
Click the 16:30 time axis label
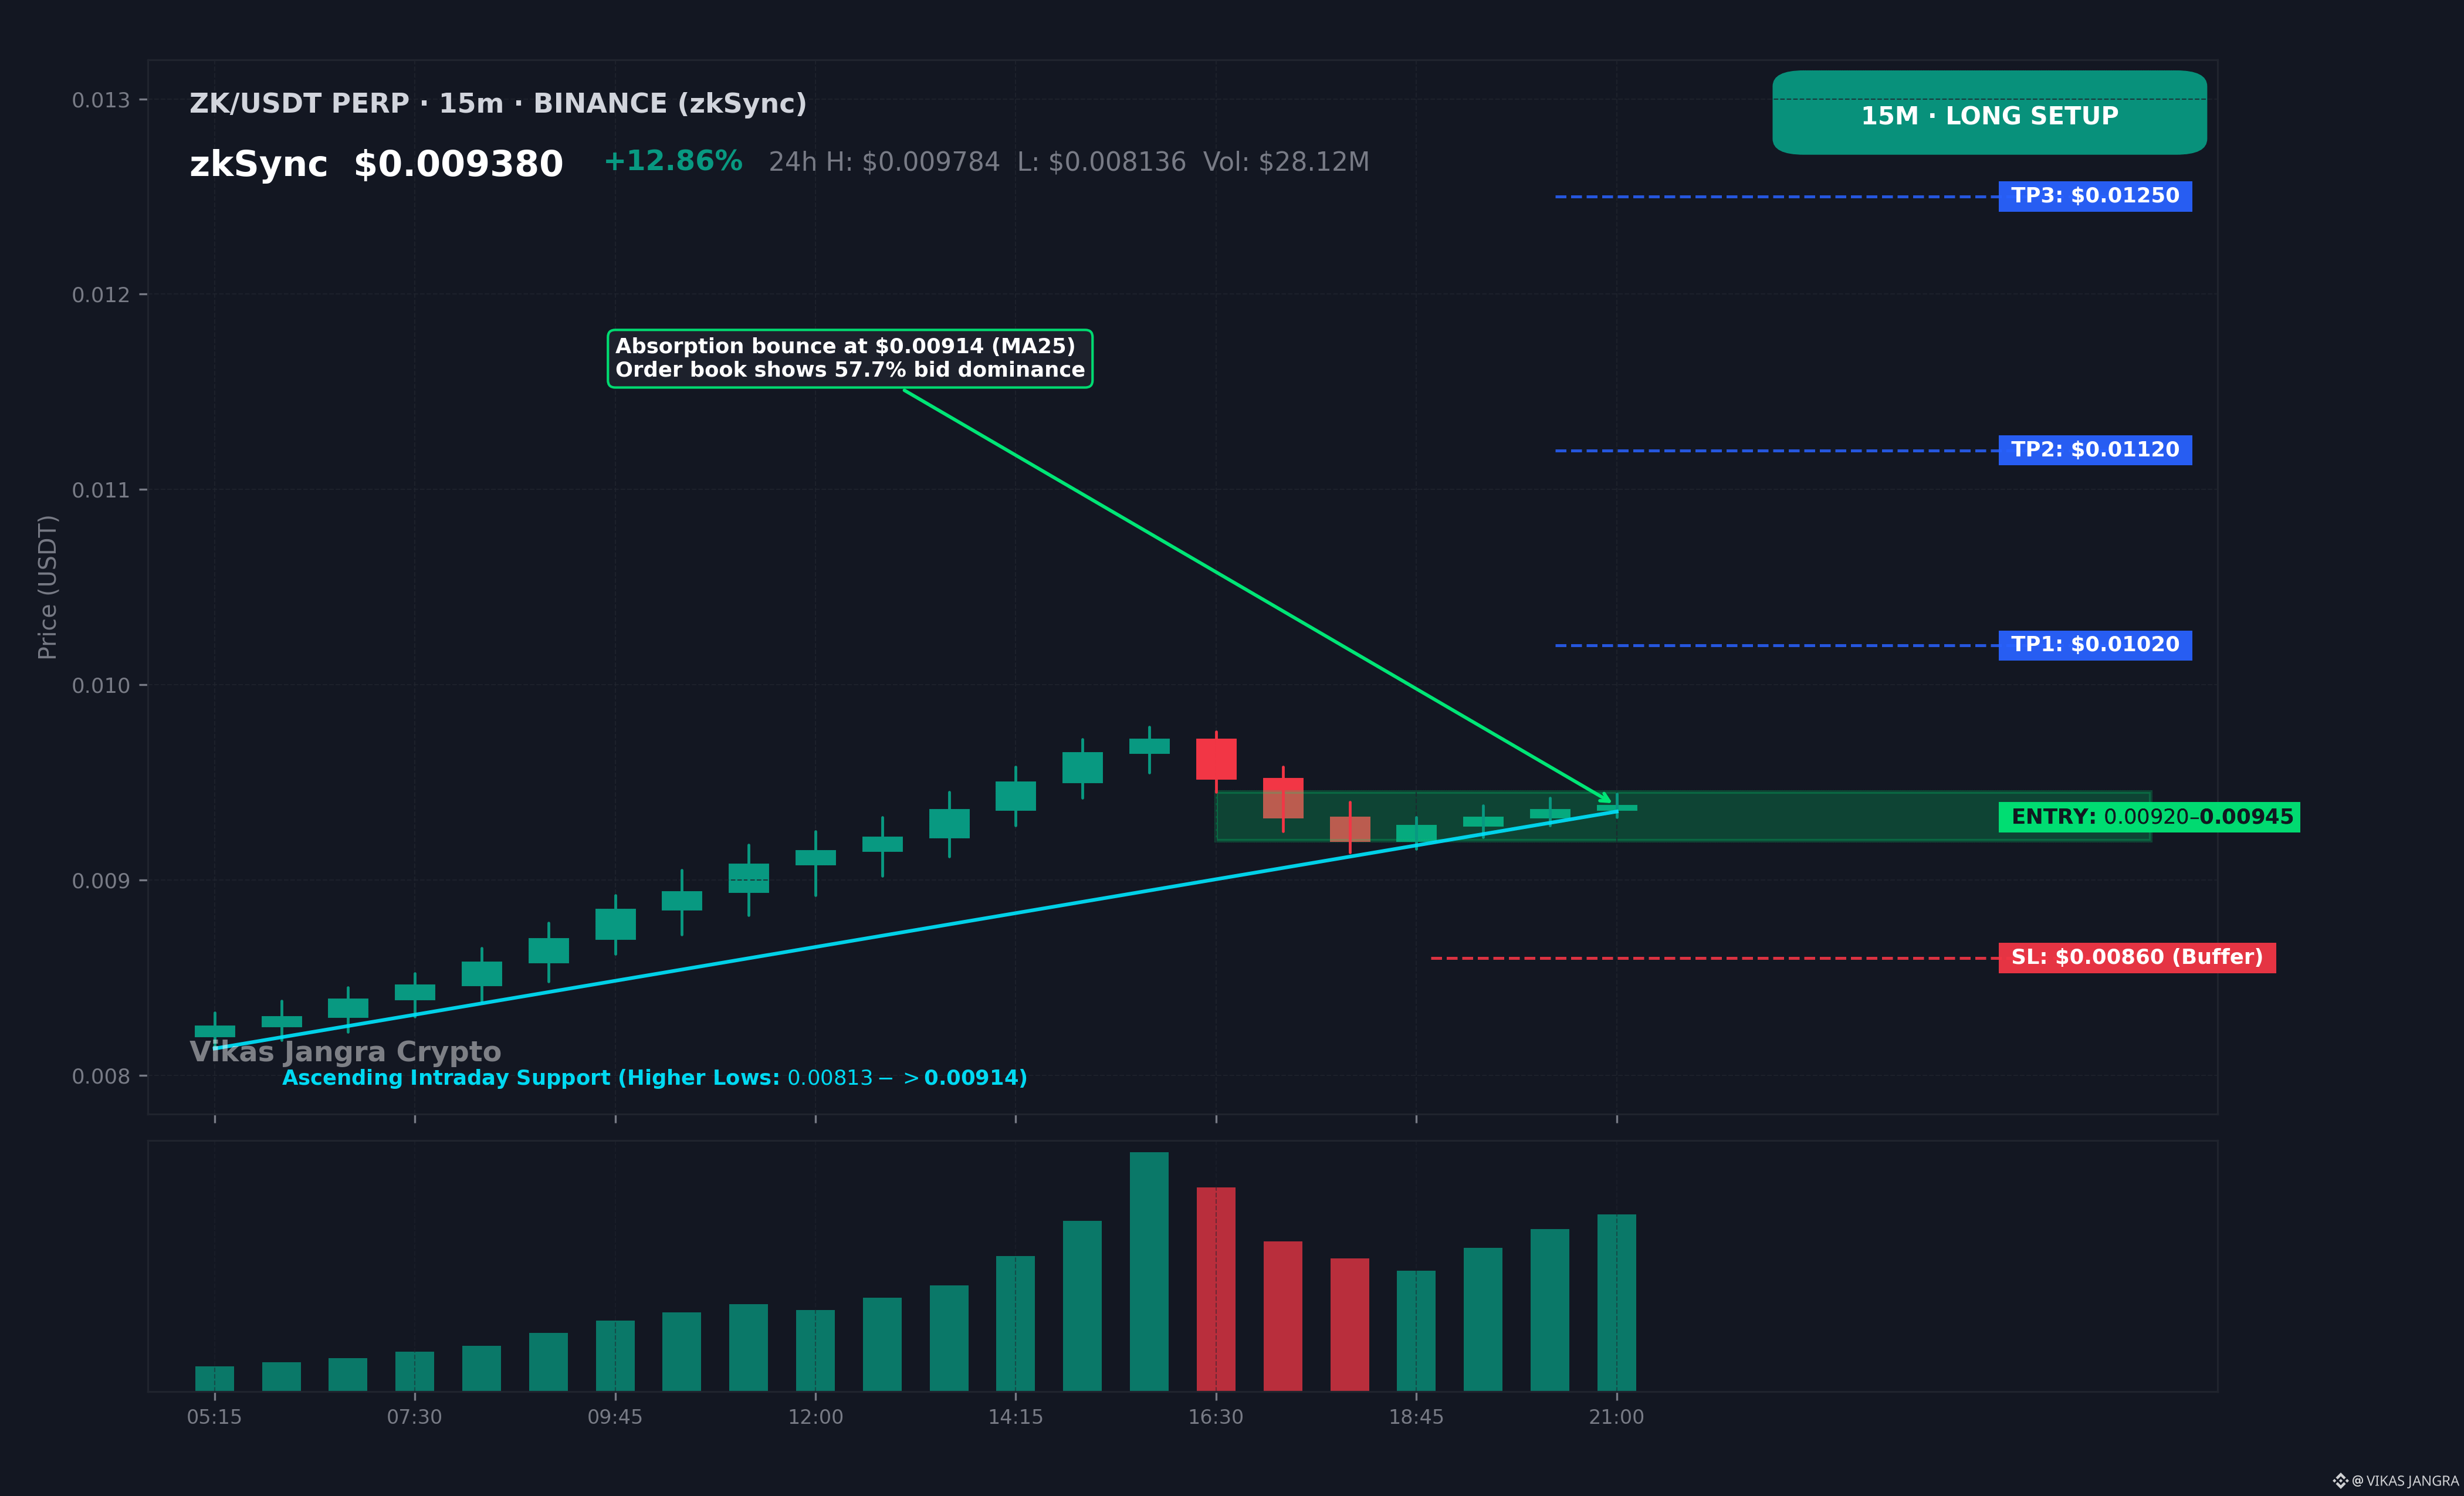point(1216,1417)
